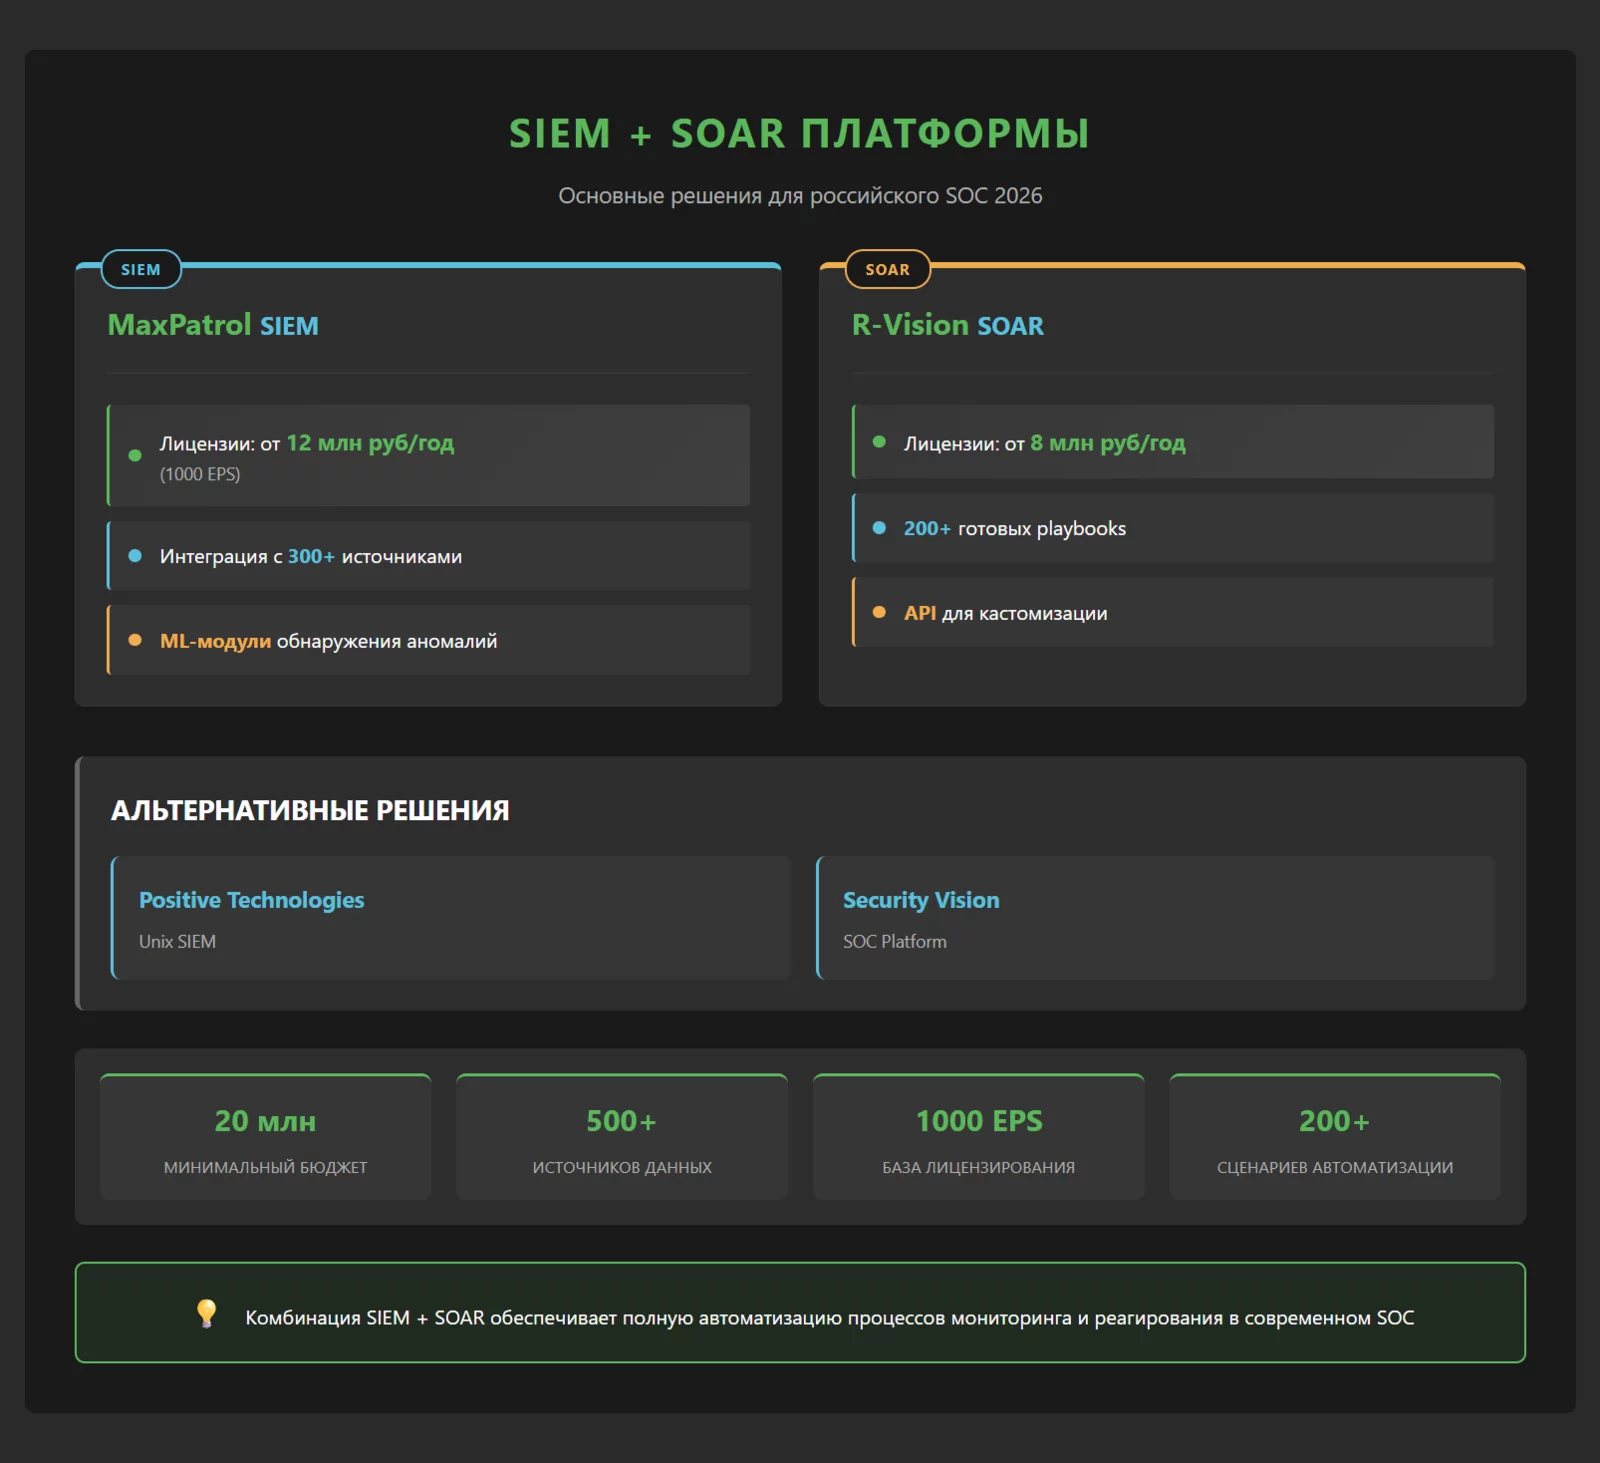The image size is (1600, 1463).
Task: Click the '1000 EPS' stat value
Action: (979, 1121)
